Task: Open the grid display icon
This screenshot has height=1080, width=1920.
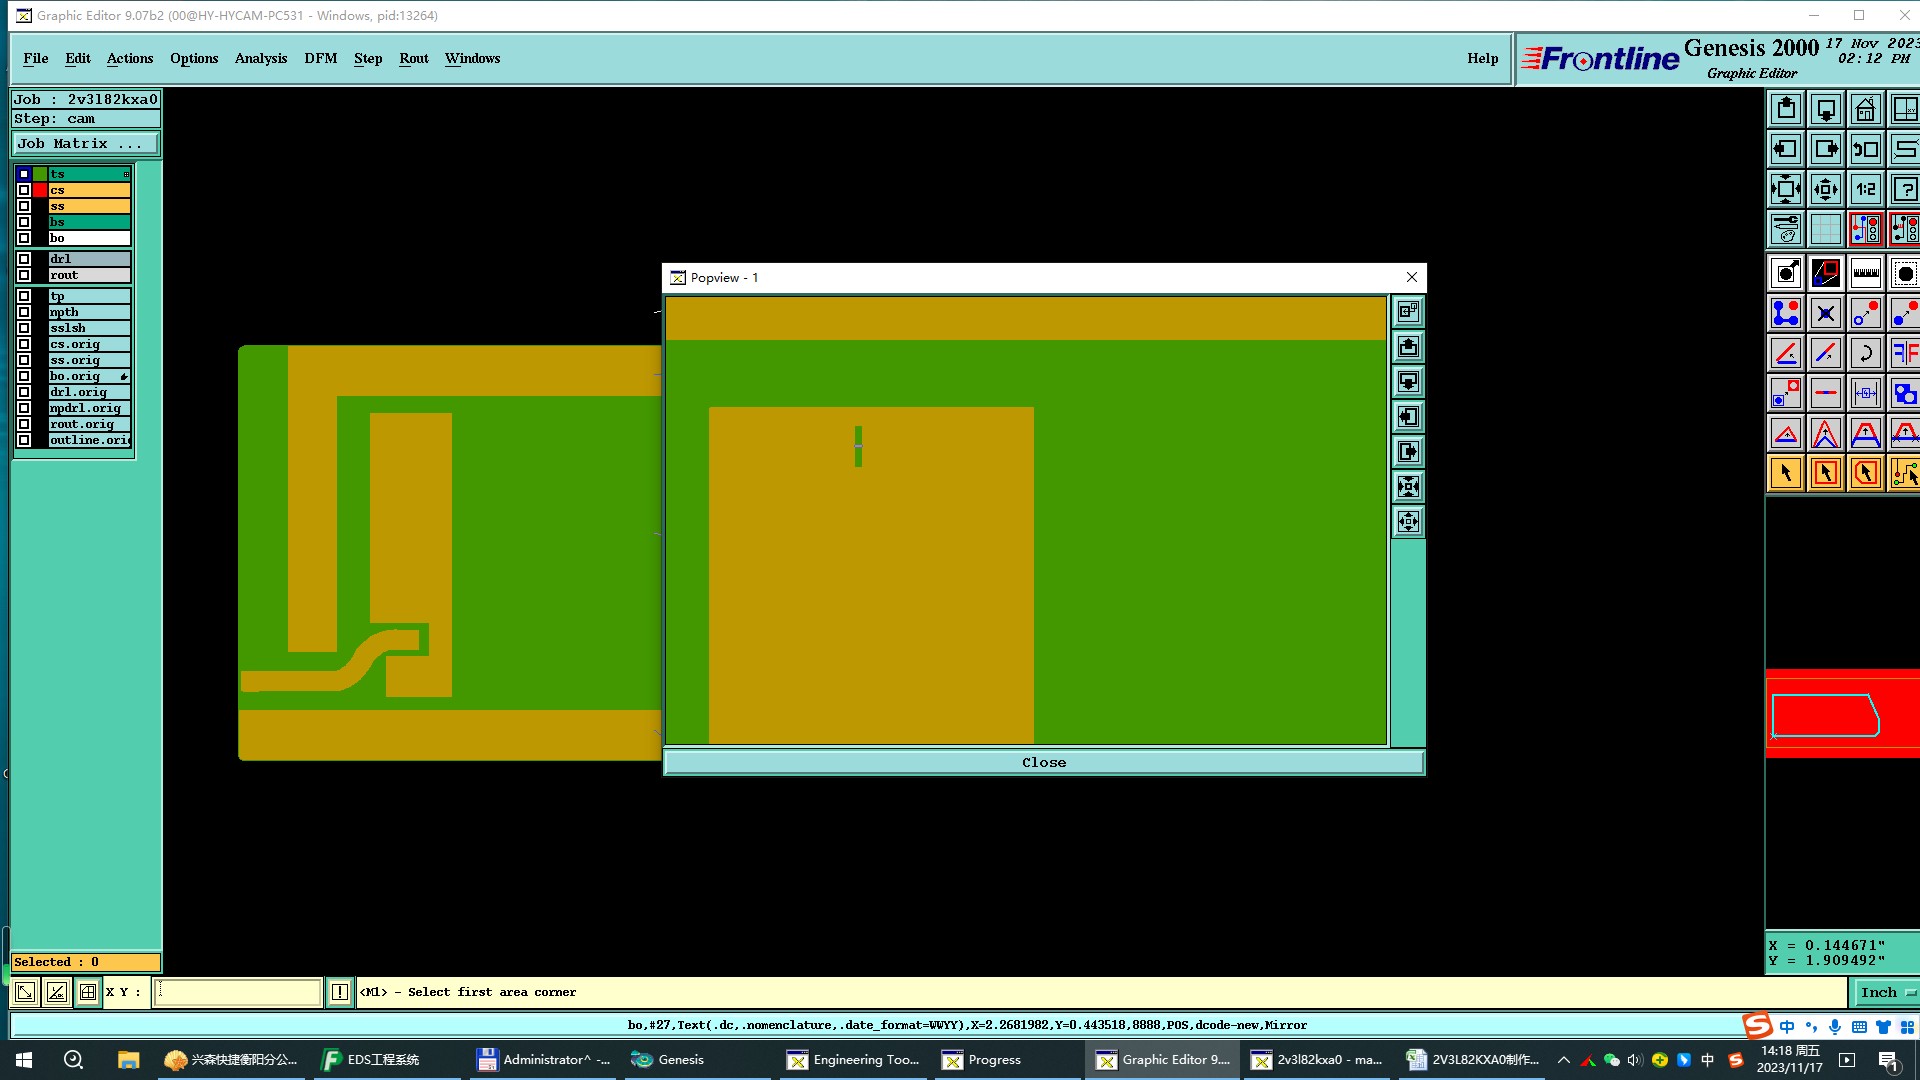Action: pyautogui.click(x=1825, y=229)
